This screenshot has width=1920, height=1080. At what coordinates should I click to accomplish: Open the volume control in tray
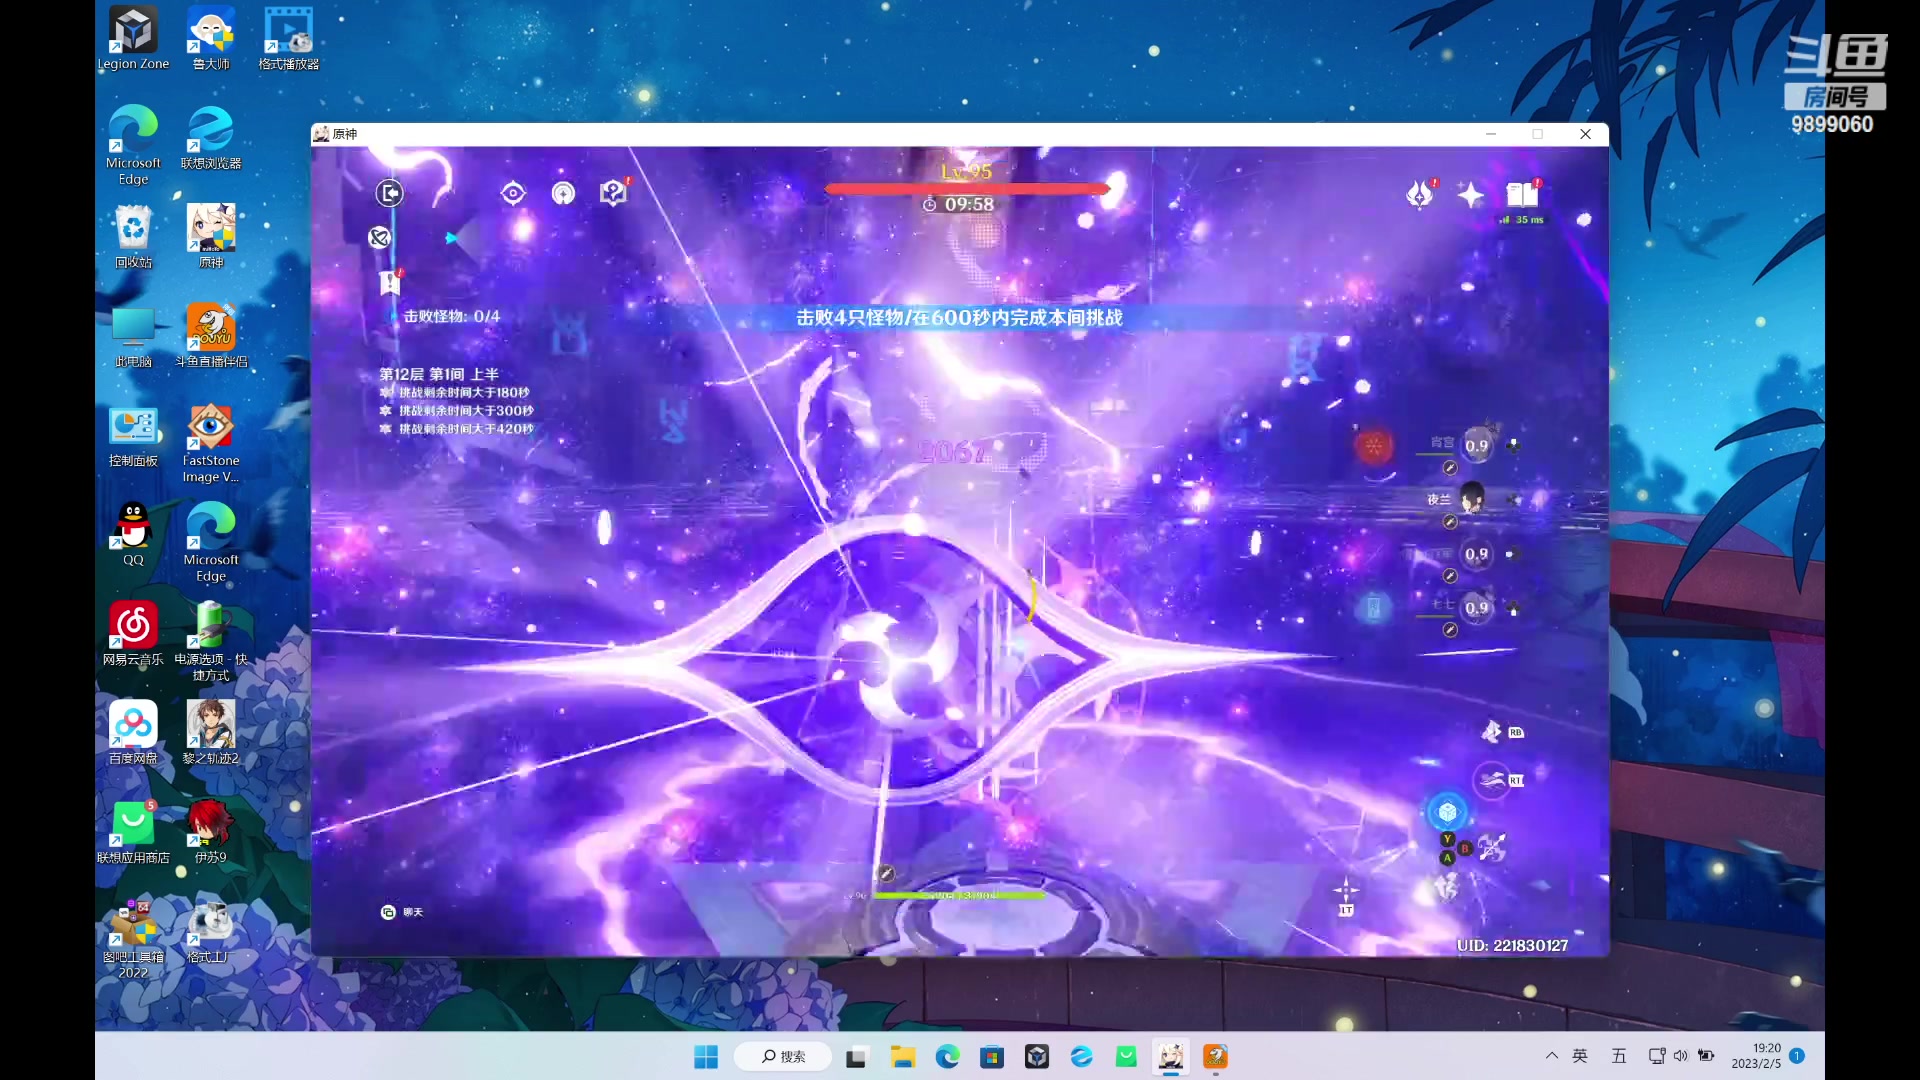1680,1056
